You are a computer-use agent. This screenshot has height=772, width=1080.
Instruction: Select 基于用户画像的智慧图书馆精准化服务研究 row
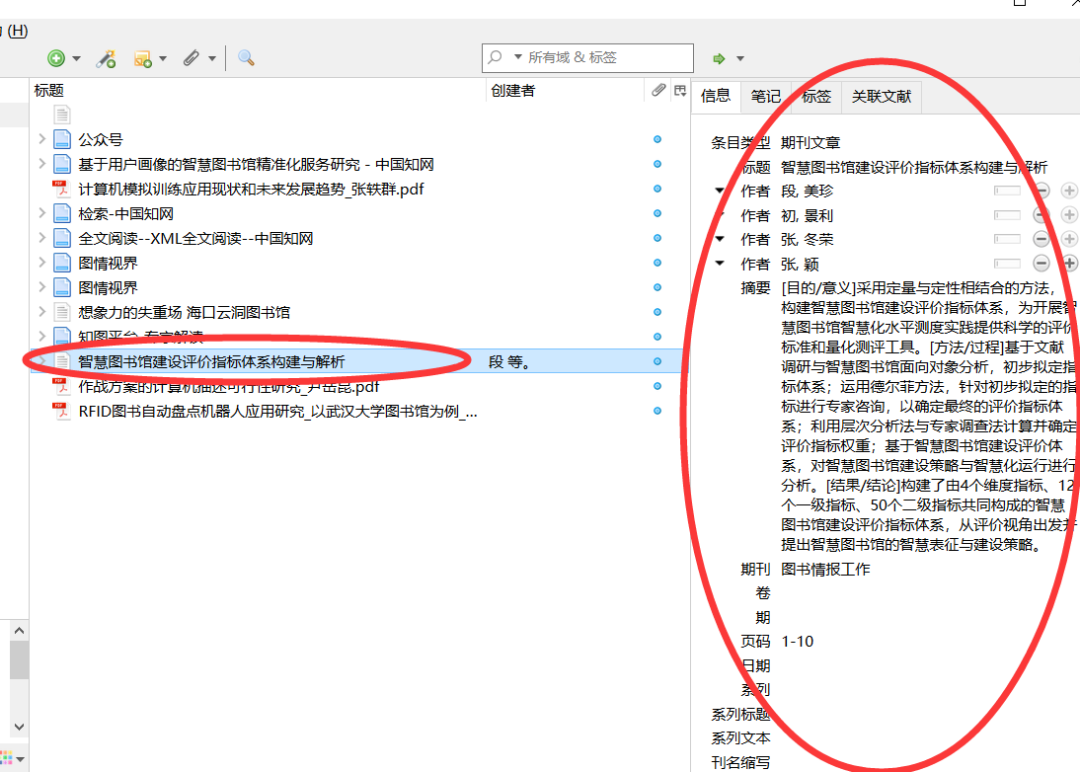[358, 164]
